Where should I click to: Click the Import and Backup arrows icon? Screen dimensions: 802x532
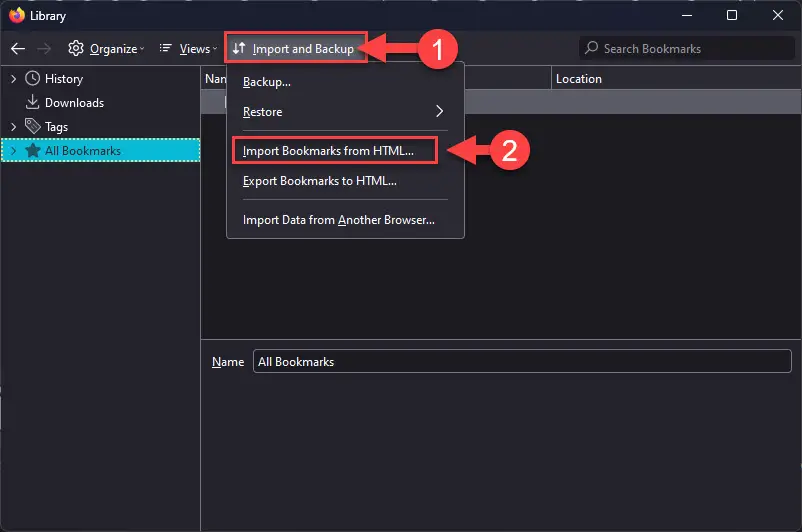[239, 48]
